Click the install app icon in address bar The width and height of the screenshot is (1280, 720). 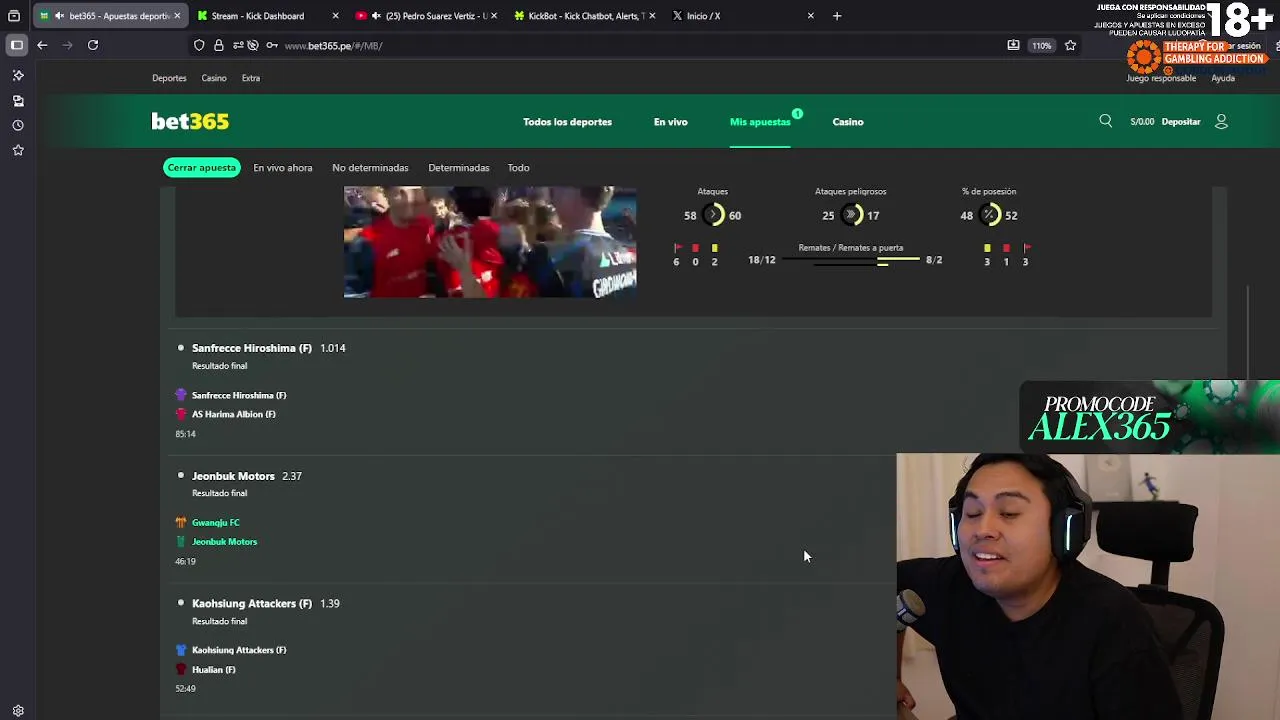click(1013, 45)
